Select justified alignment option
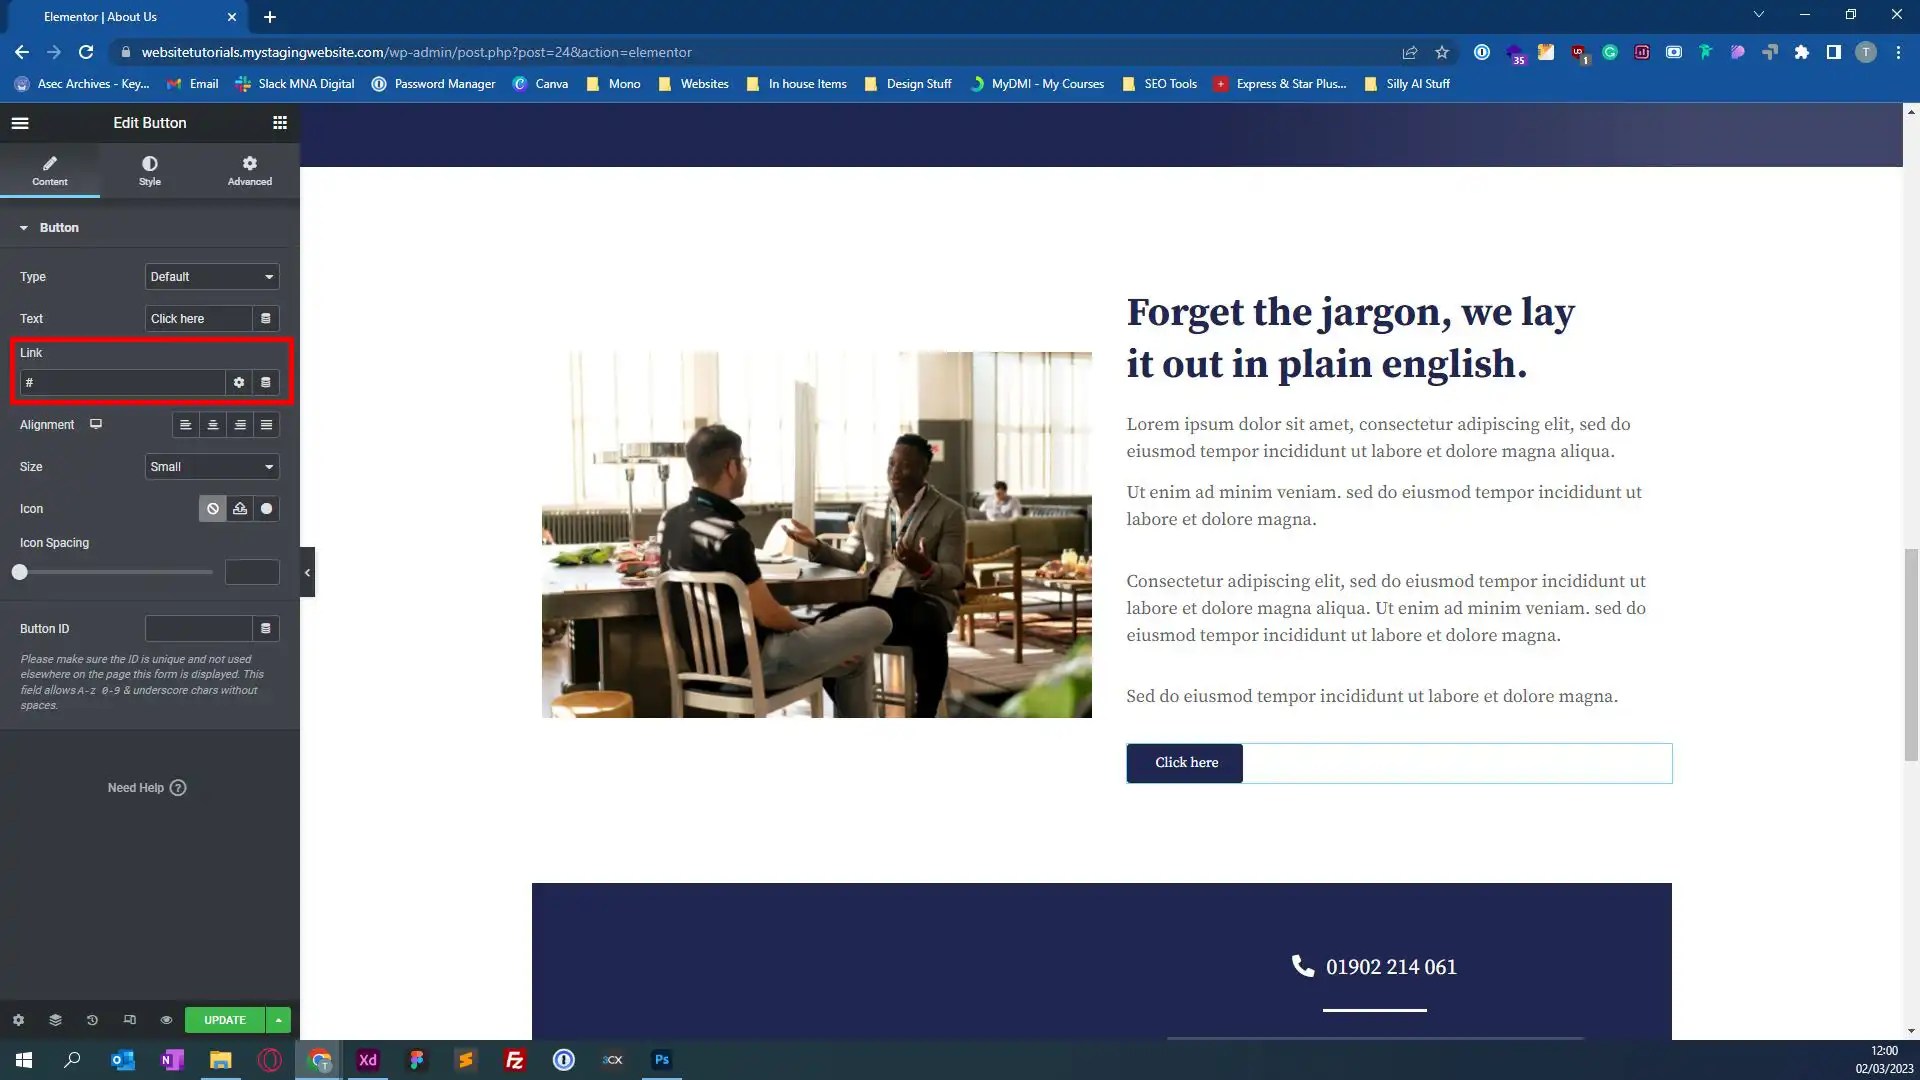Viewport: 1920px width, 1080px height. (266, 425)
